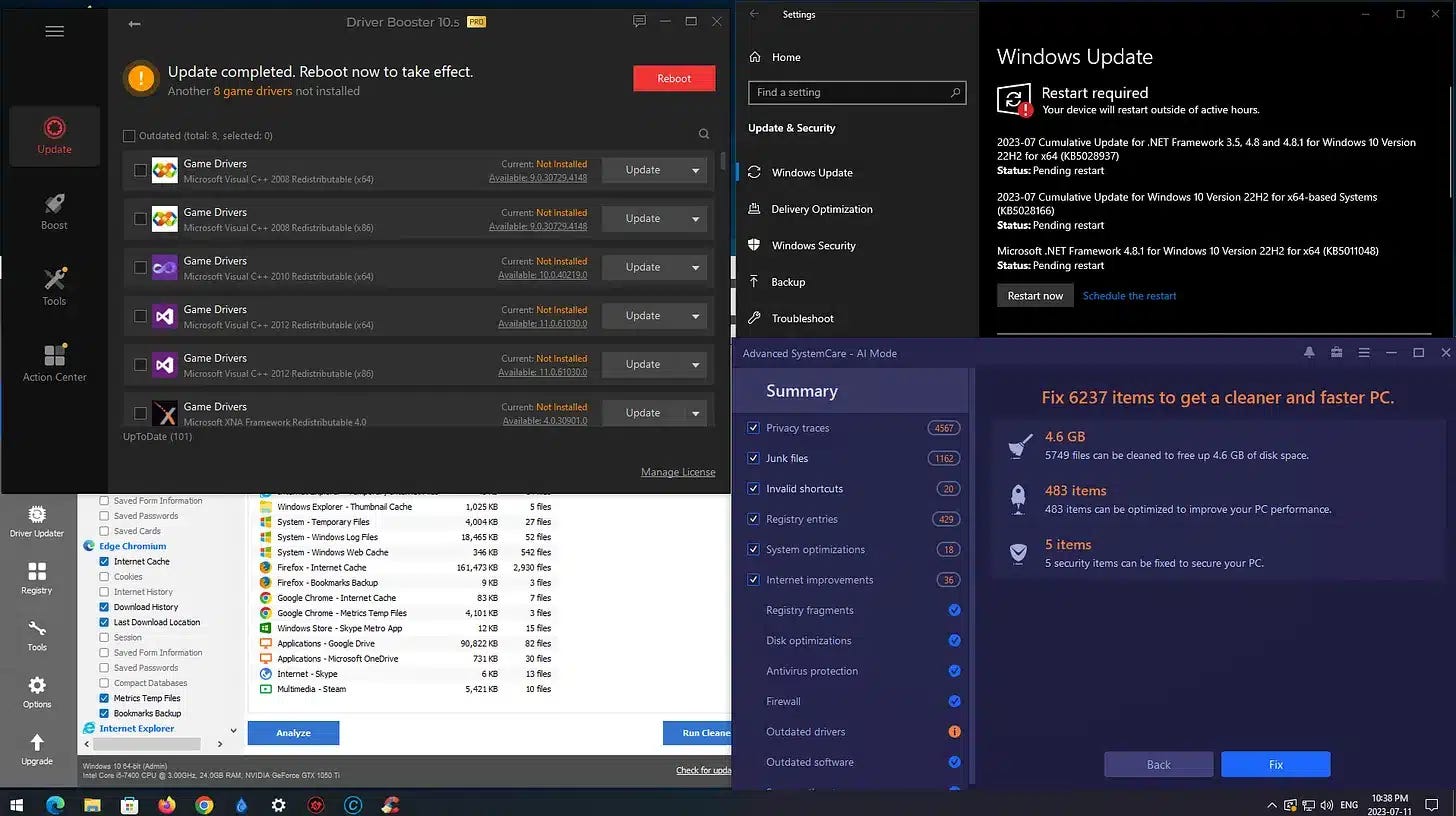
Task: Open CCleaner taskbar icon
Action: point(391,804)
